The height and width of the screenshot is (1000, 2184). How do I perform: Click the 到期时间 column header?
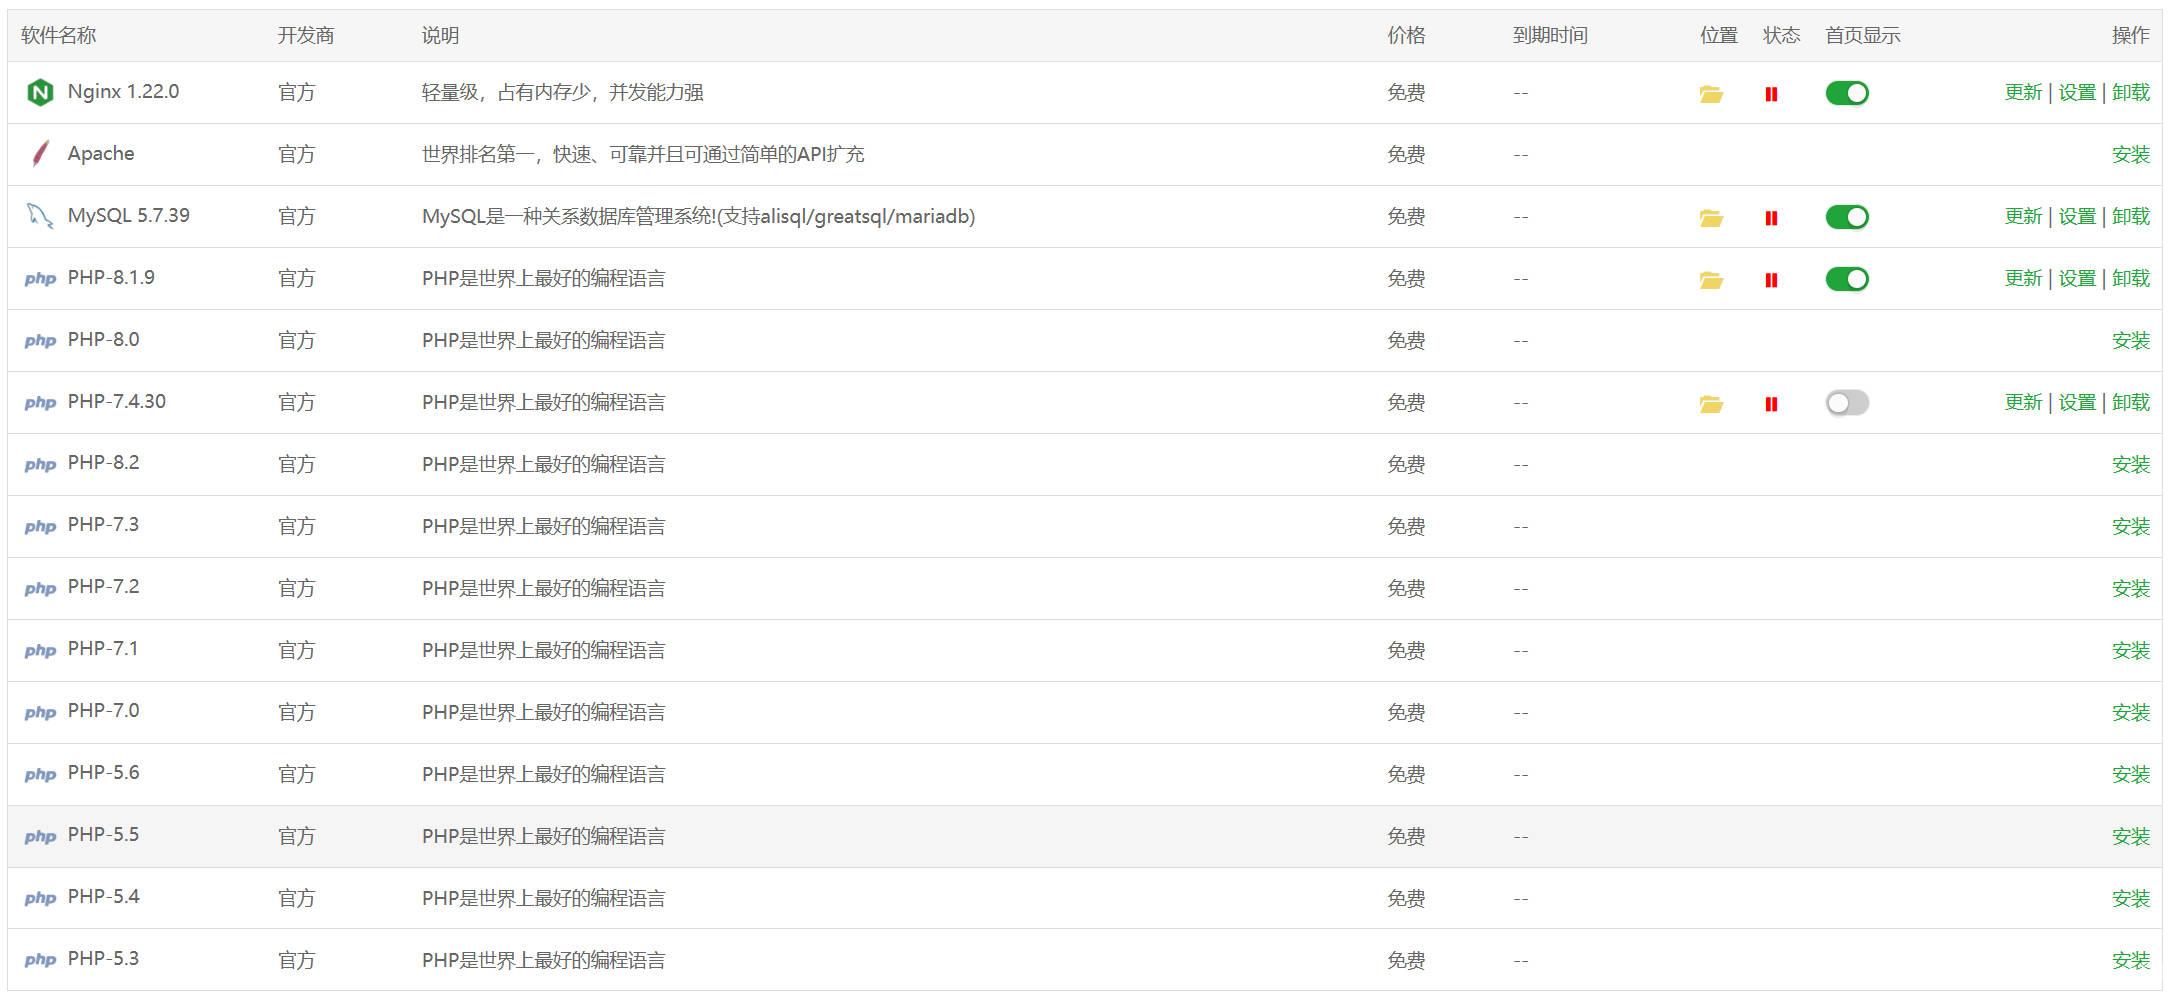(x=1550, y=36)
